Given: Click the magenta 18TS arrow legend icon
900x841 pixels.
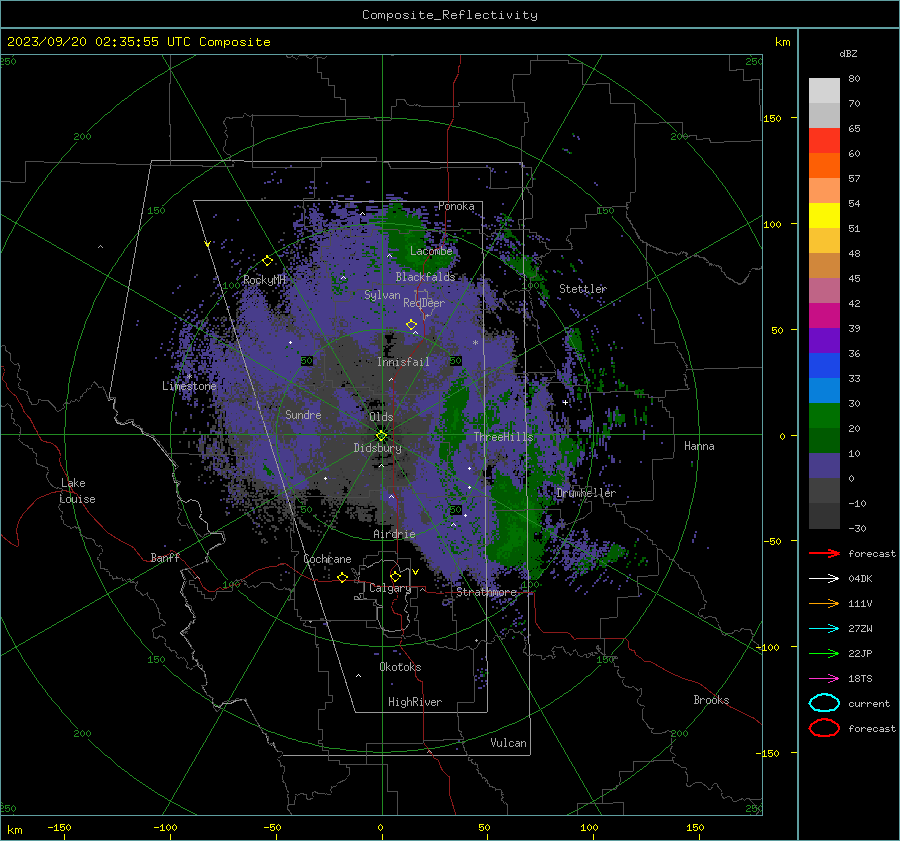Looking at the screenshot, I should [824, 679].
